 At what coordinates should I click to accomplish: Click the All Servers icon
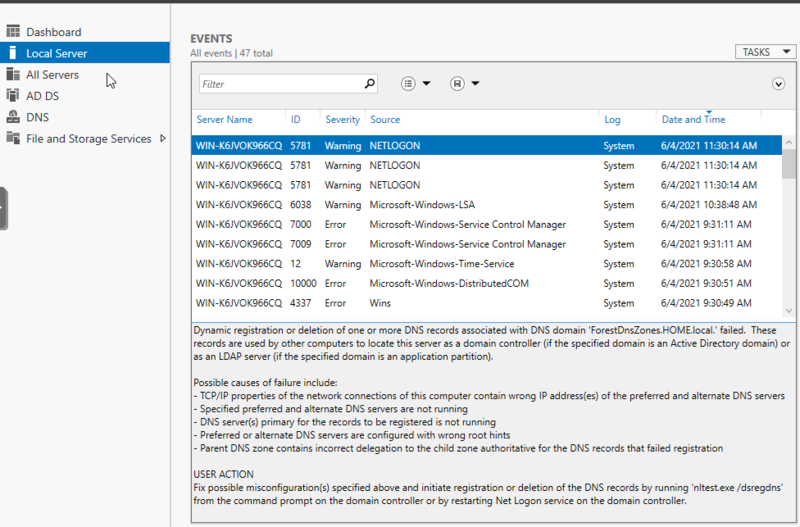(13, 75)
